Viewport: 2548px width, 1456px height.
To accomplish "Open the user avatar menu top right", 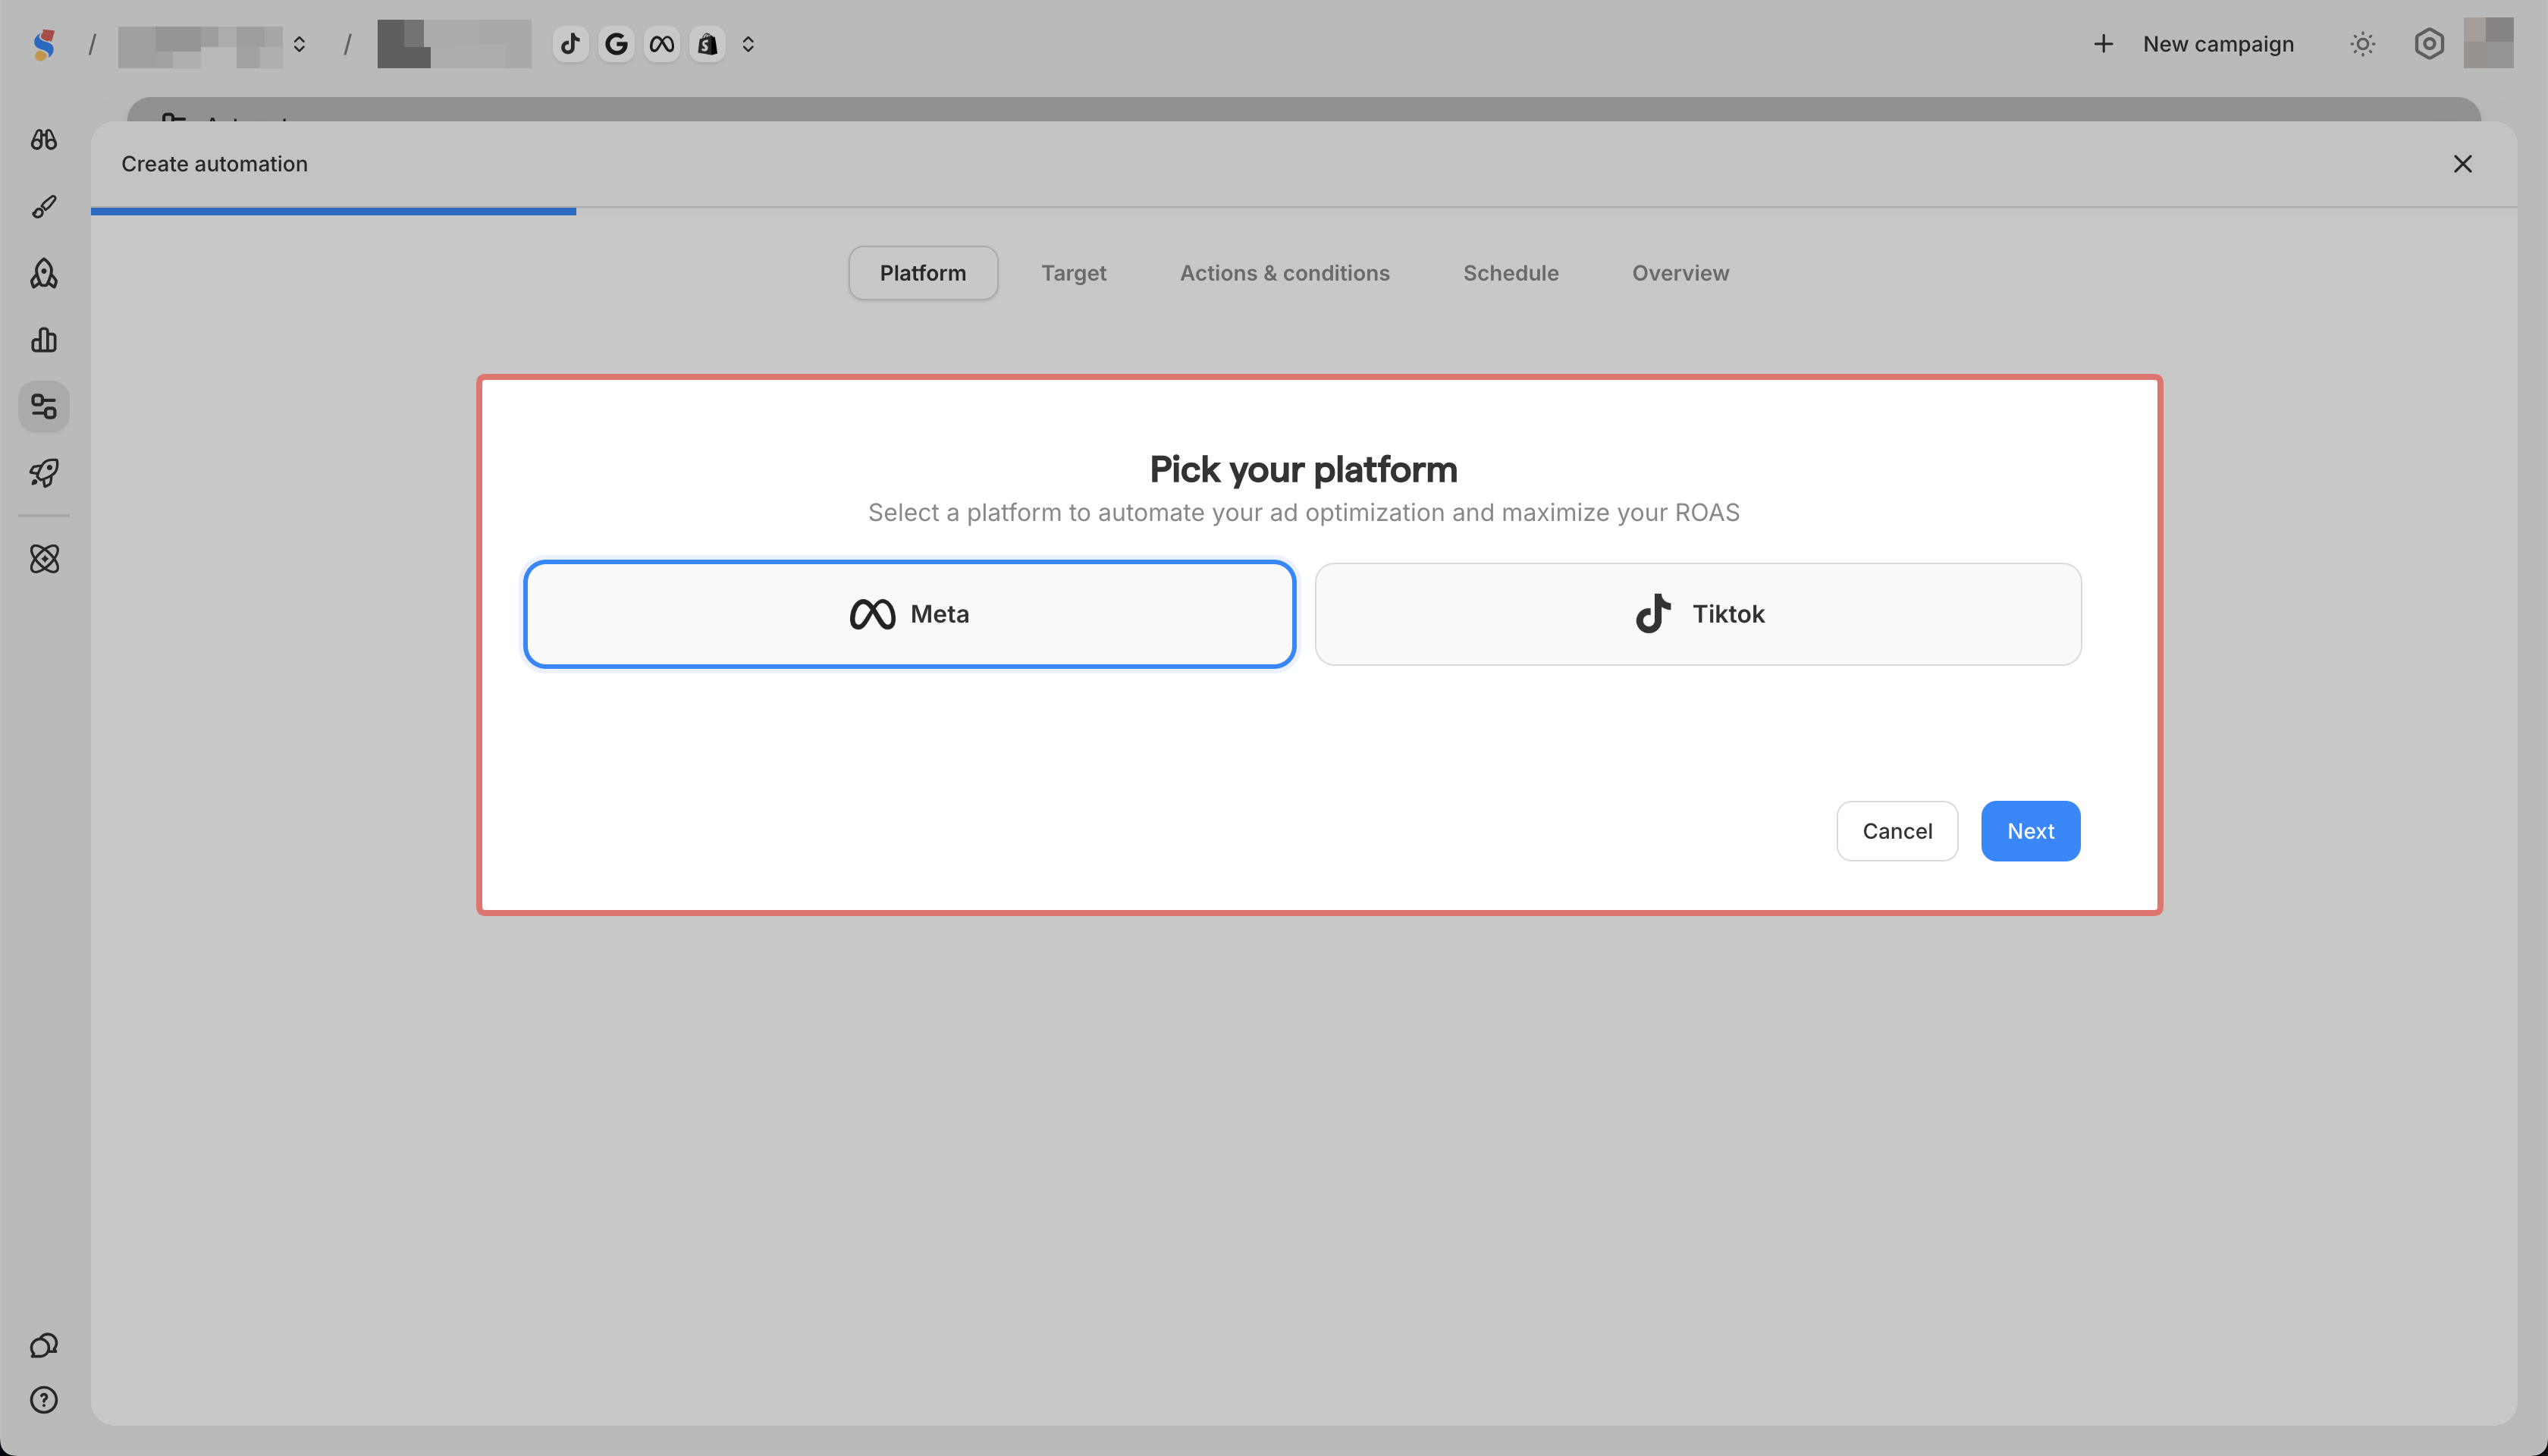I will tap(2488, 44).
